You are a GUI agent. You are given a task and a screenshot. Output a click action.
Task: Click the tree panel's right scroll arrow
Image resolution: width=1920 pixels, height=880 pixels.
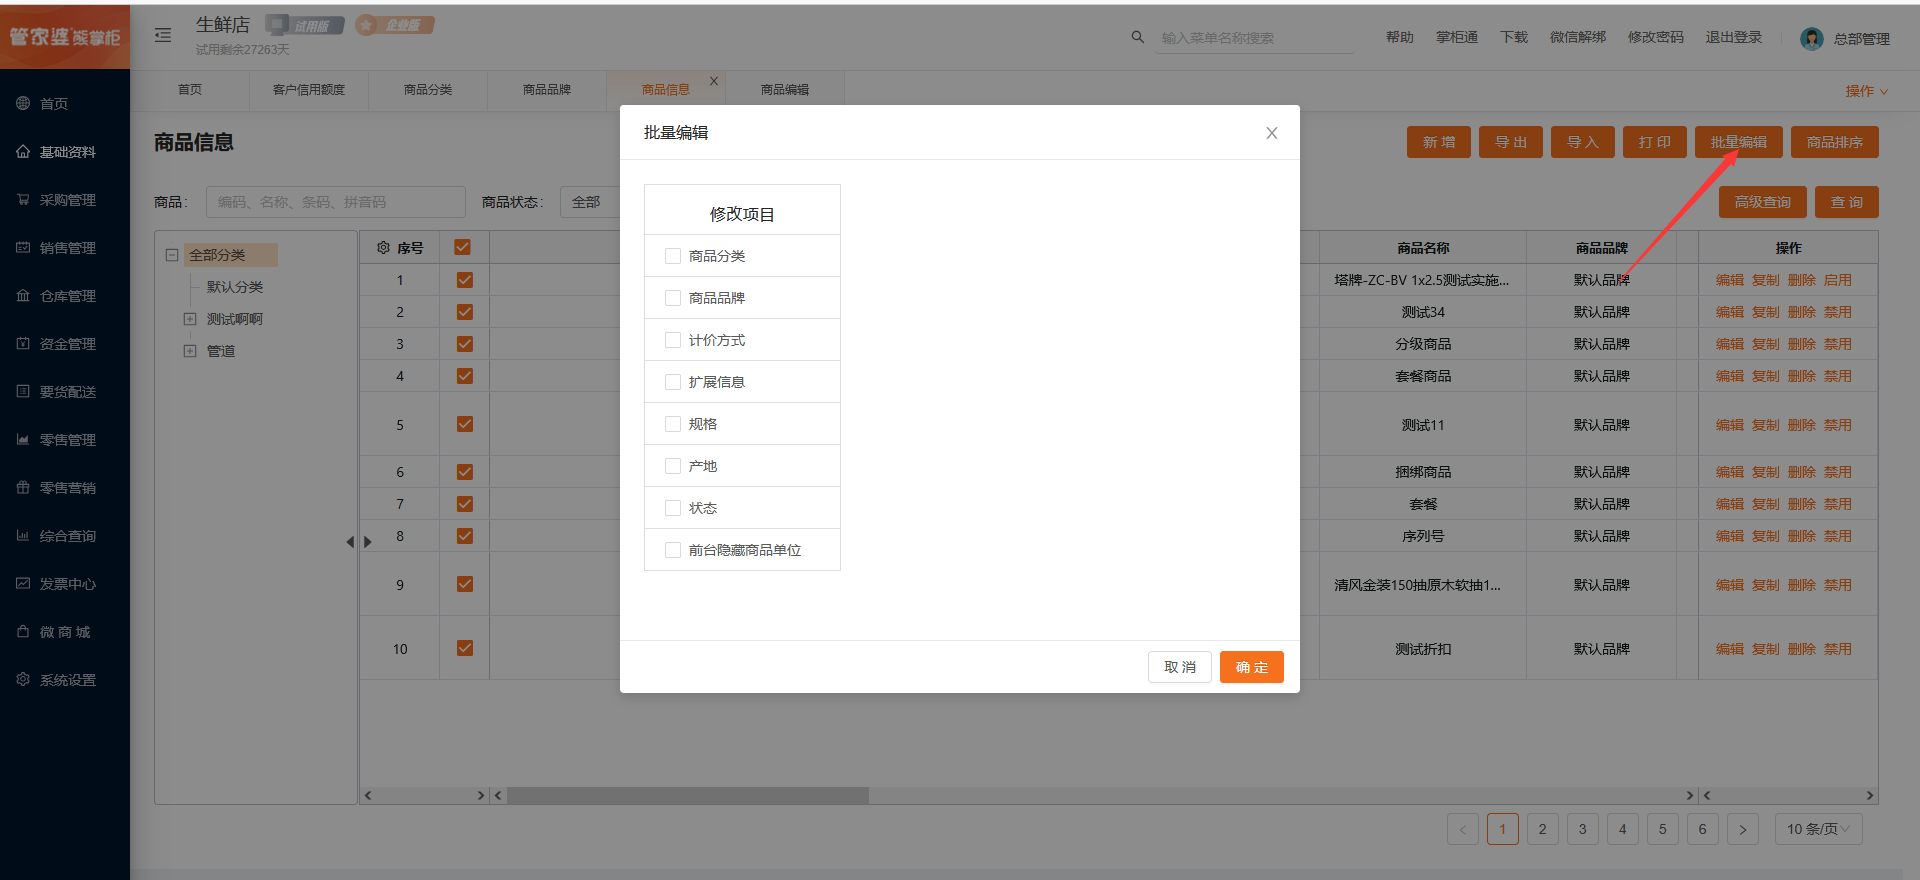click(481, 796)
